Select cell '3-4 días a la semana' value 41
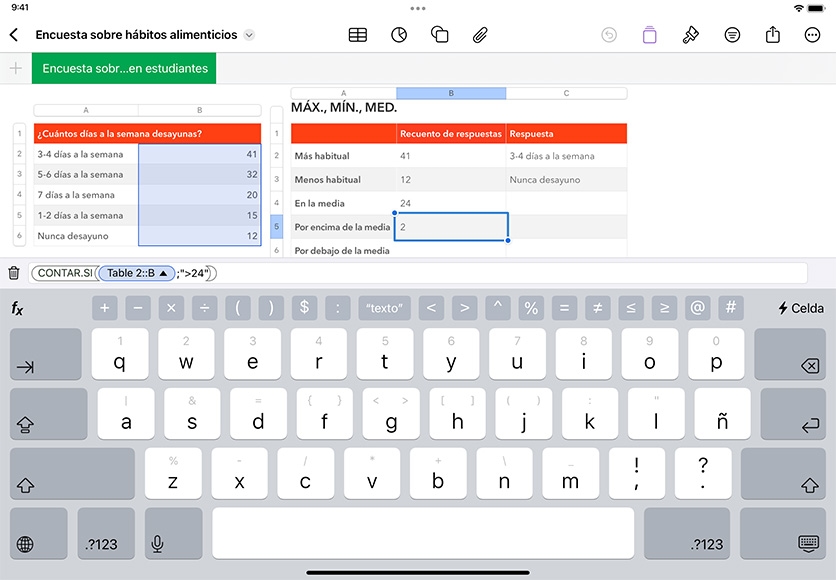The width and height of the screenshot is (836, 580). 200,154
